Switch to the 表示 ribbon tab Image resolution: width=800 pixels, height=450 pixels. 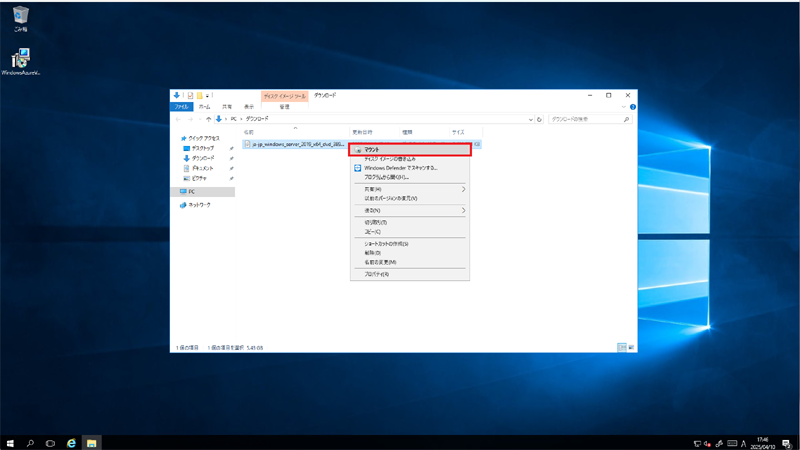tap(248, 106)
